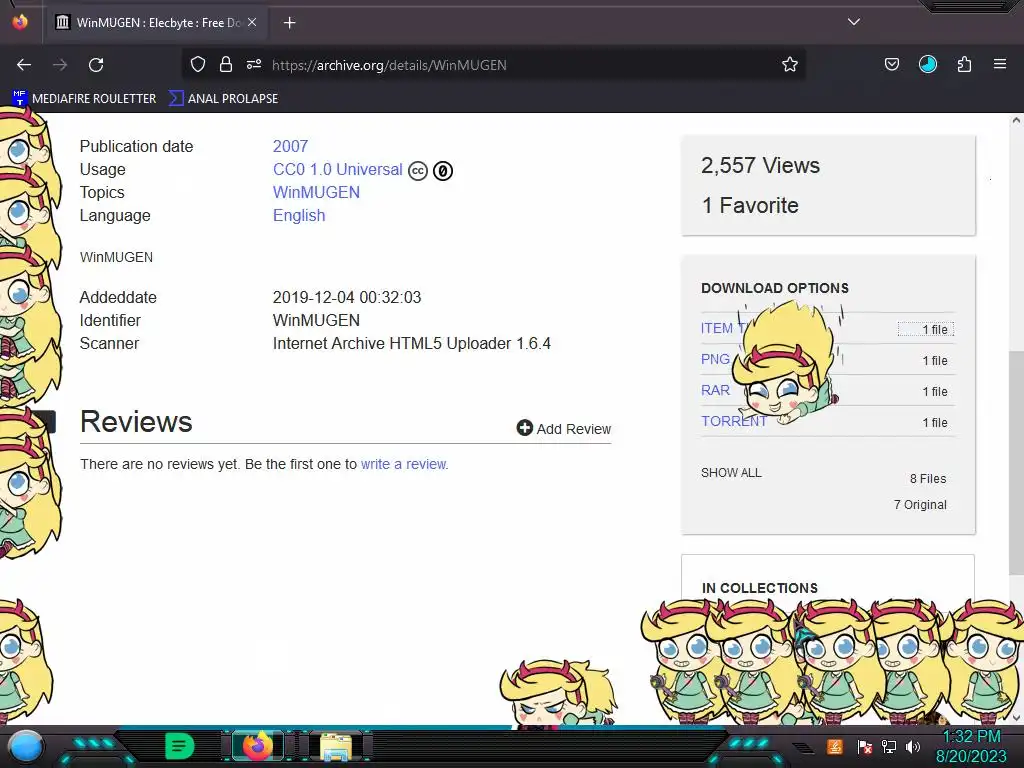Reload the archive.org page
The width and height of the screenshot is (1024, 768).
click(x=96, y=65)
